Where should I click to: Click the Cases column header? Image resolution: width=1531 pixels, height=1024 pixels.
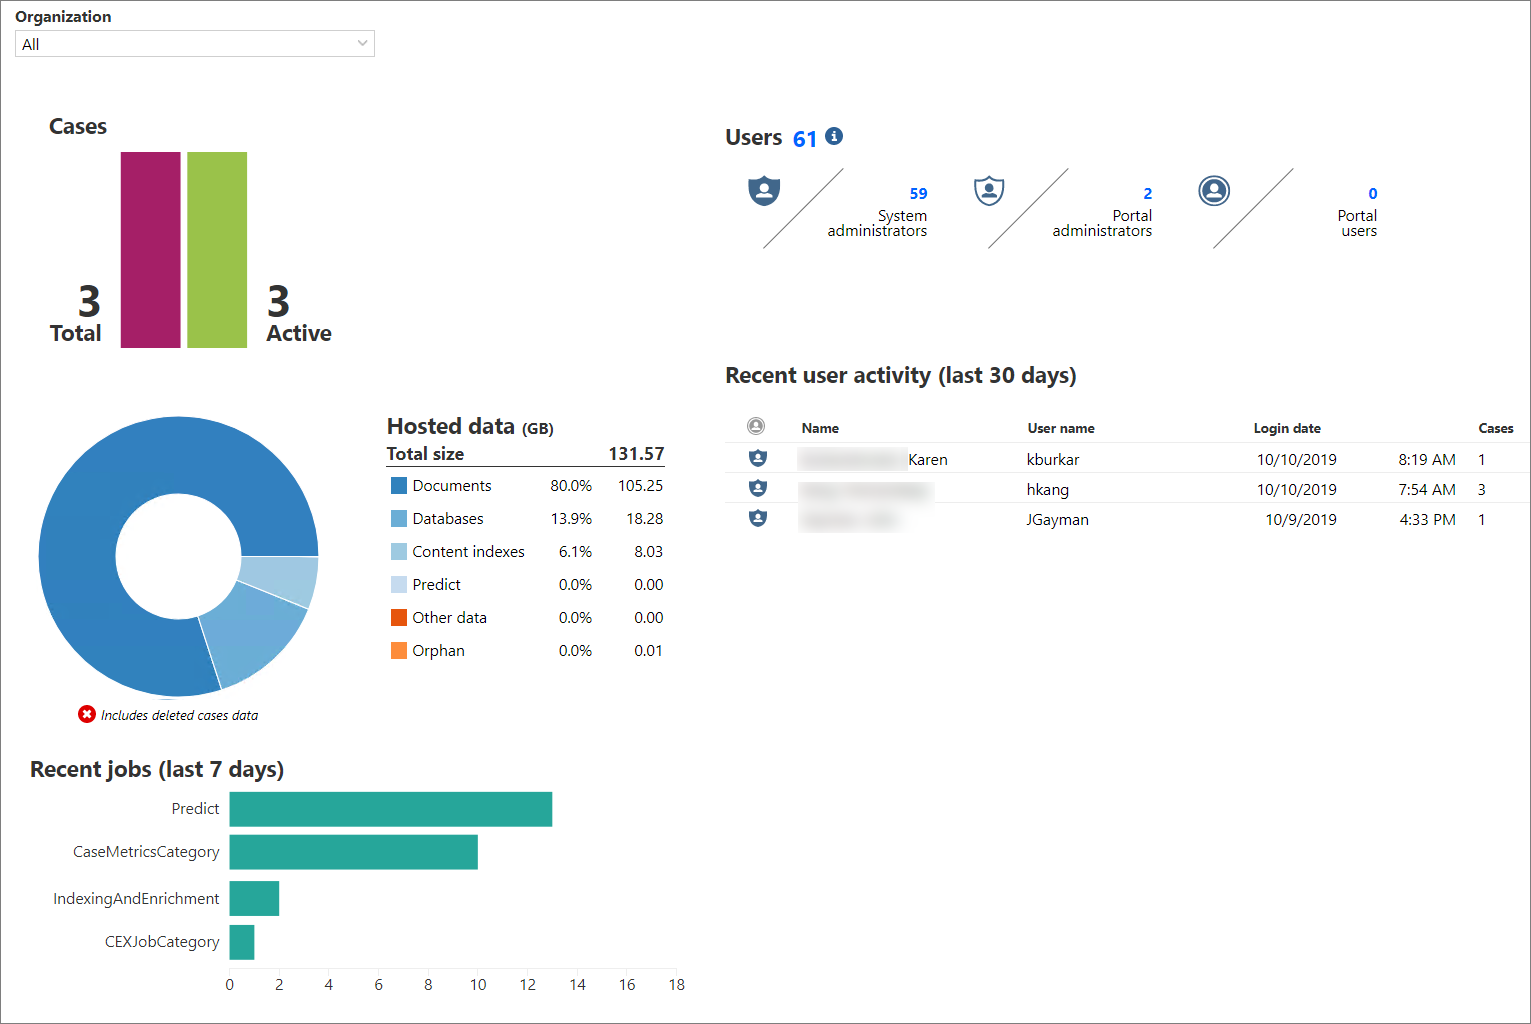tap(1496, 427)
